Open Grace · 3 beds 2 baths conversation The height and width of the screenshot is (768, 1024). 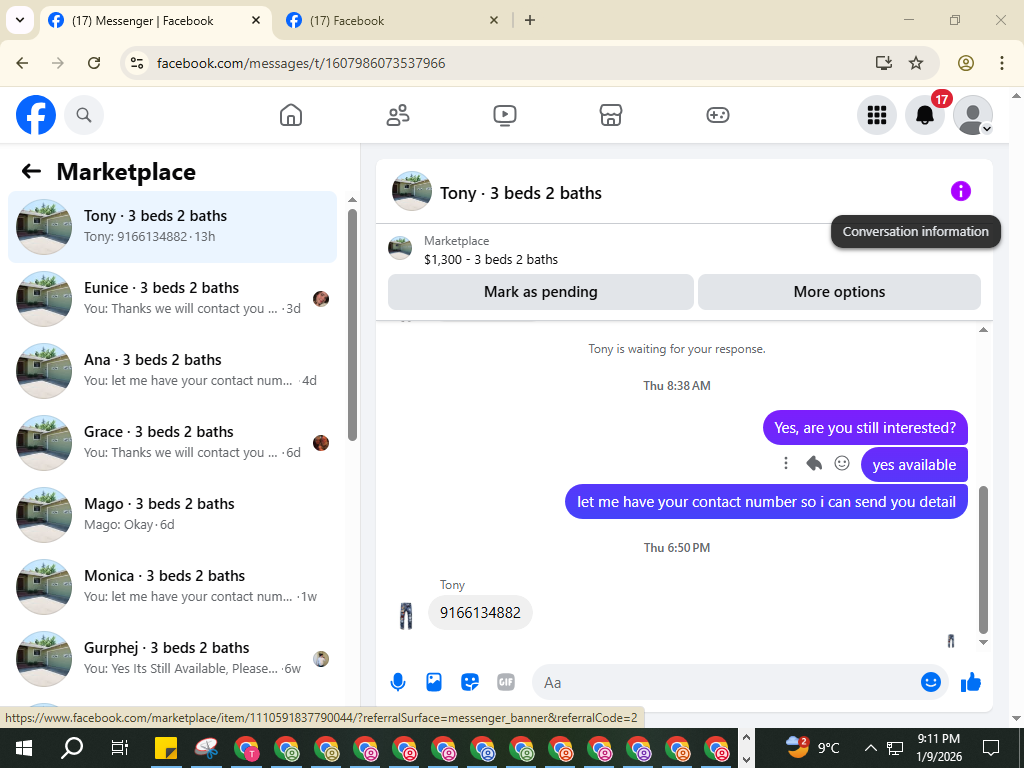pos(172,442)
